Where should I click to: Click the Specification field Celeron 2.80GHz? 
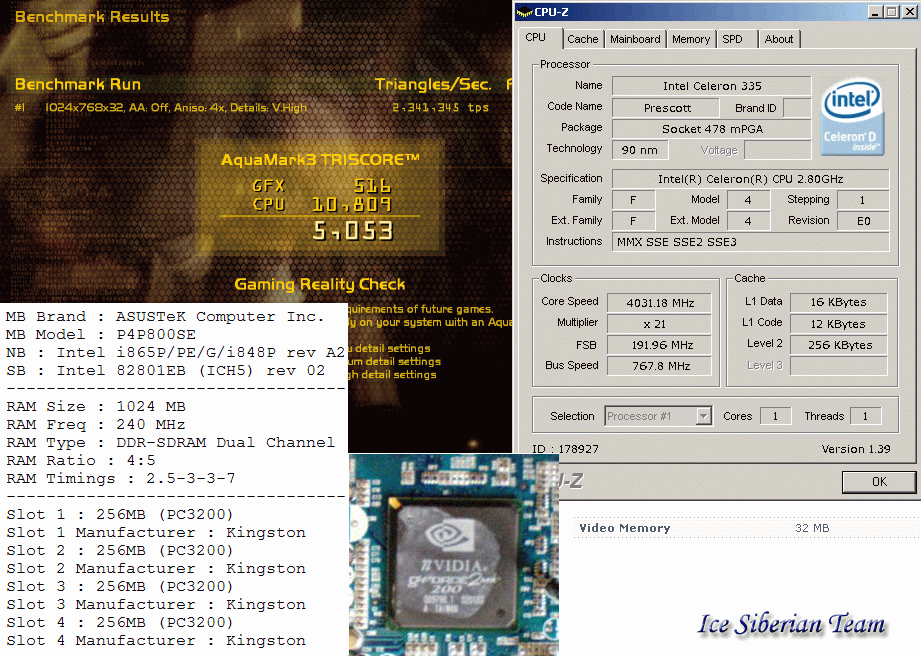tap(750, 179)
